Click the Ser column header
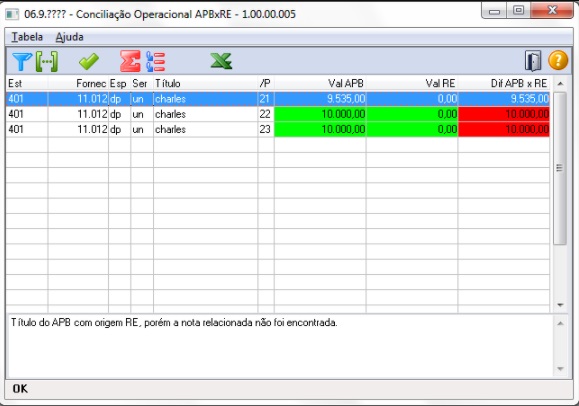The width and height of the screenshot is (579, 406). click(142, 83)
